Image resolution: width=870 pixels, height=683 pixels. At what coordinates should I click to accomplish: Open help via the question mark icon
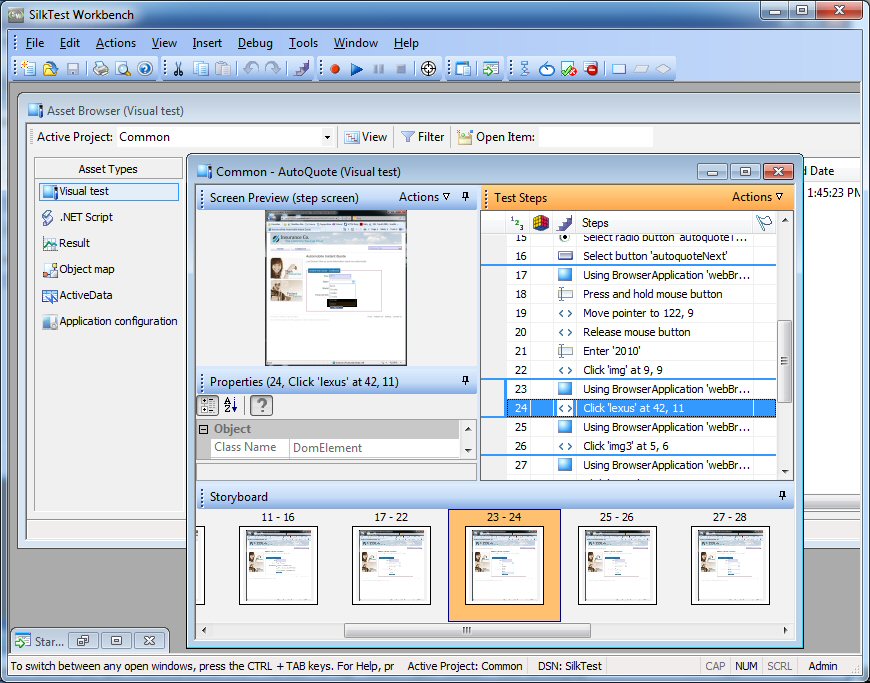click(x=261, y=405)
